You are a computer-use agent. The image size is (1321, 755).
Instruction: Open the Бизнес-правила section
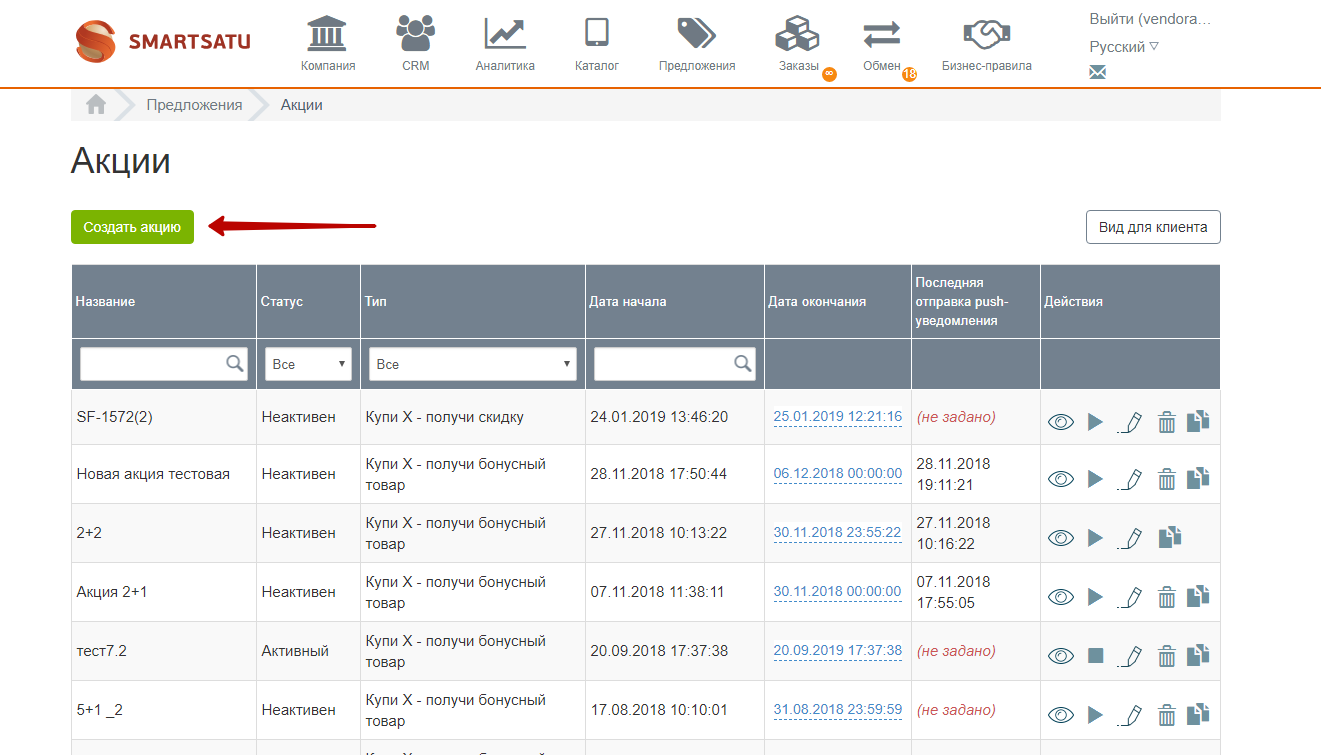click(x=987, y=44)
